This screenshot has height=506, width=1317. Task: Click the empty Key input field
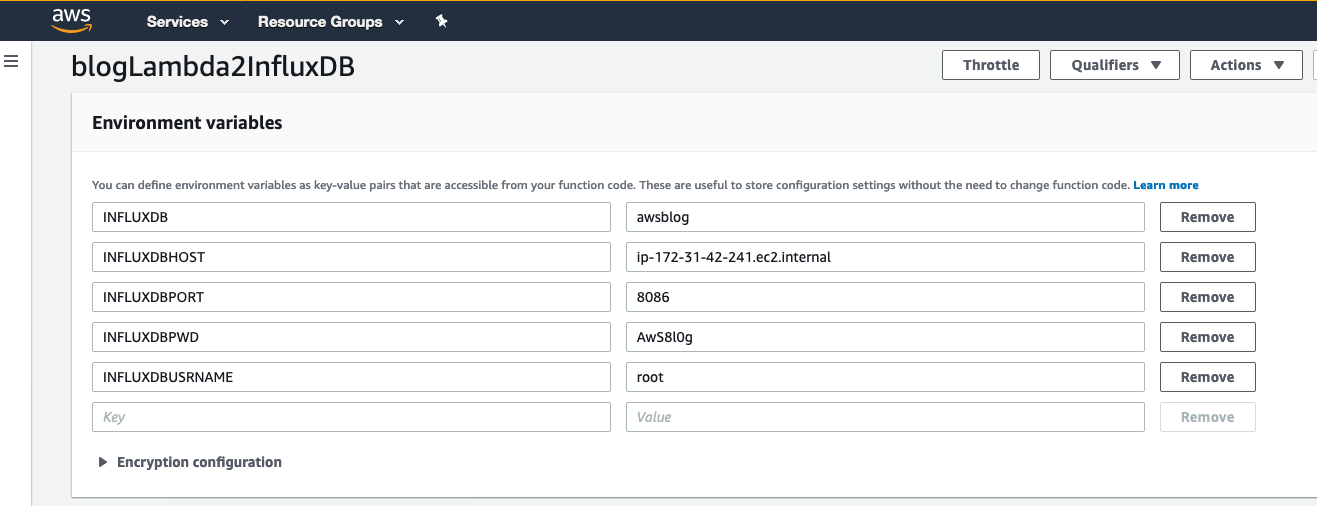pyautogui.click(x=350, y=417)
